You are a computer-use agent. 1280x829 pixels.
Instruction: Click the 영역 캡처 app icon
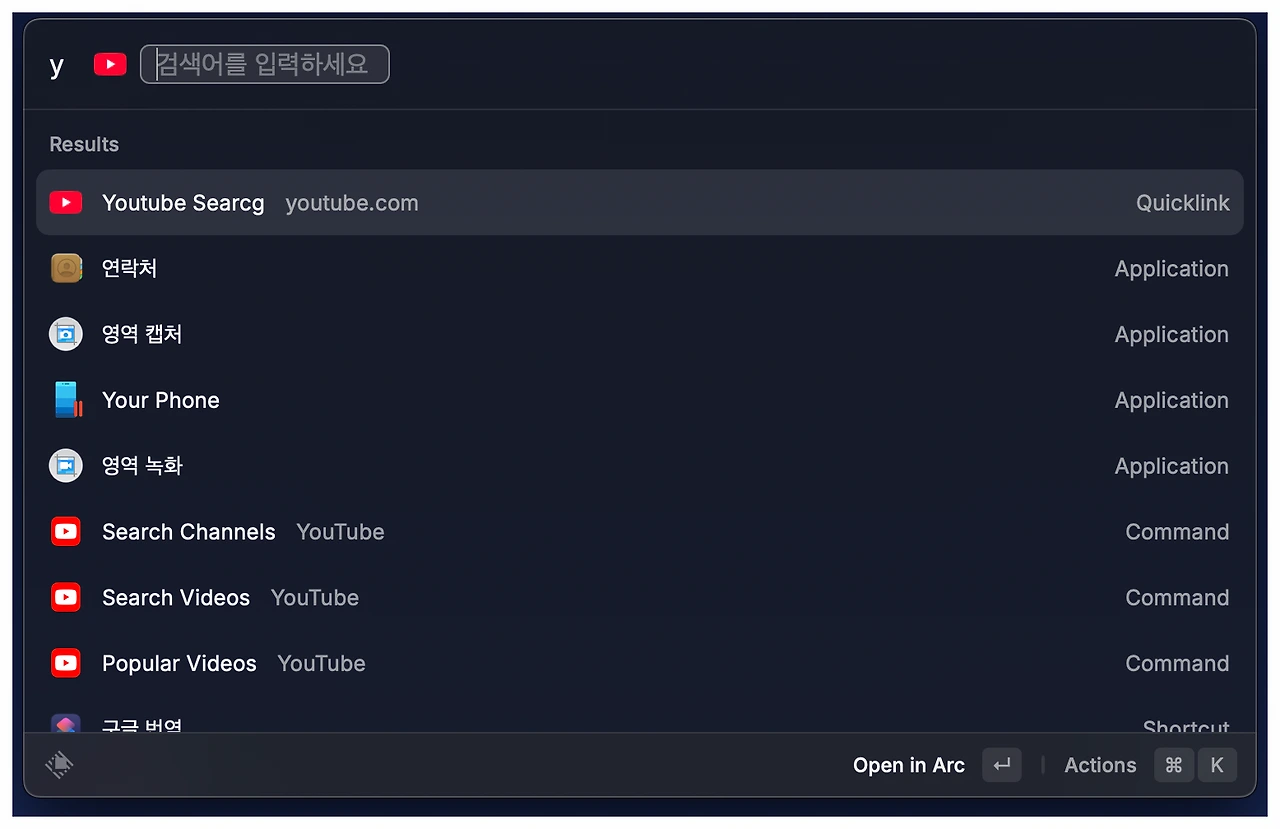click(66, 334)
